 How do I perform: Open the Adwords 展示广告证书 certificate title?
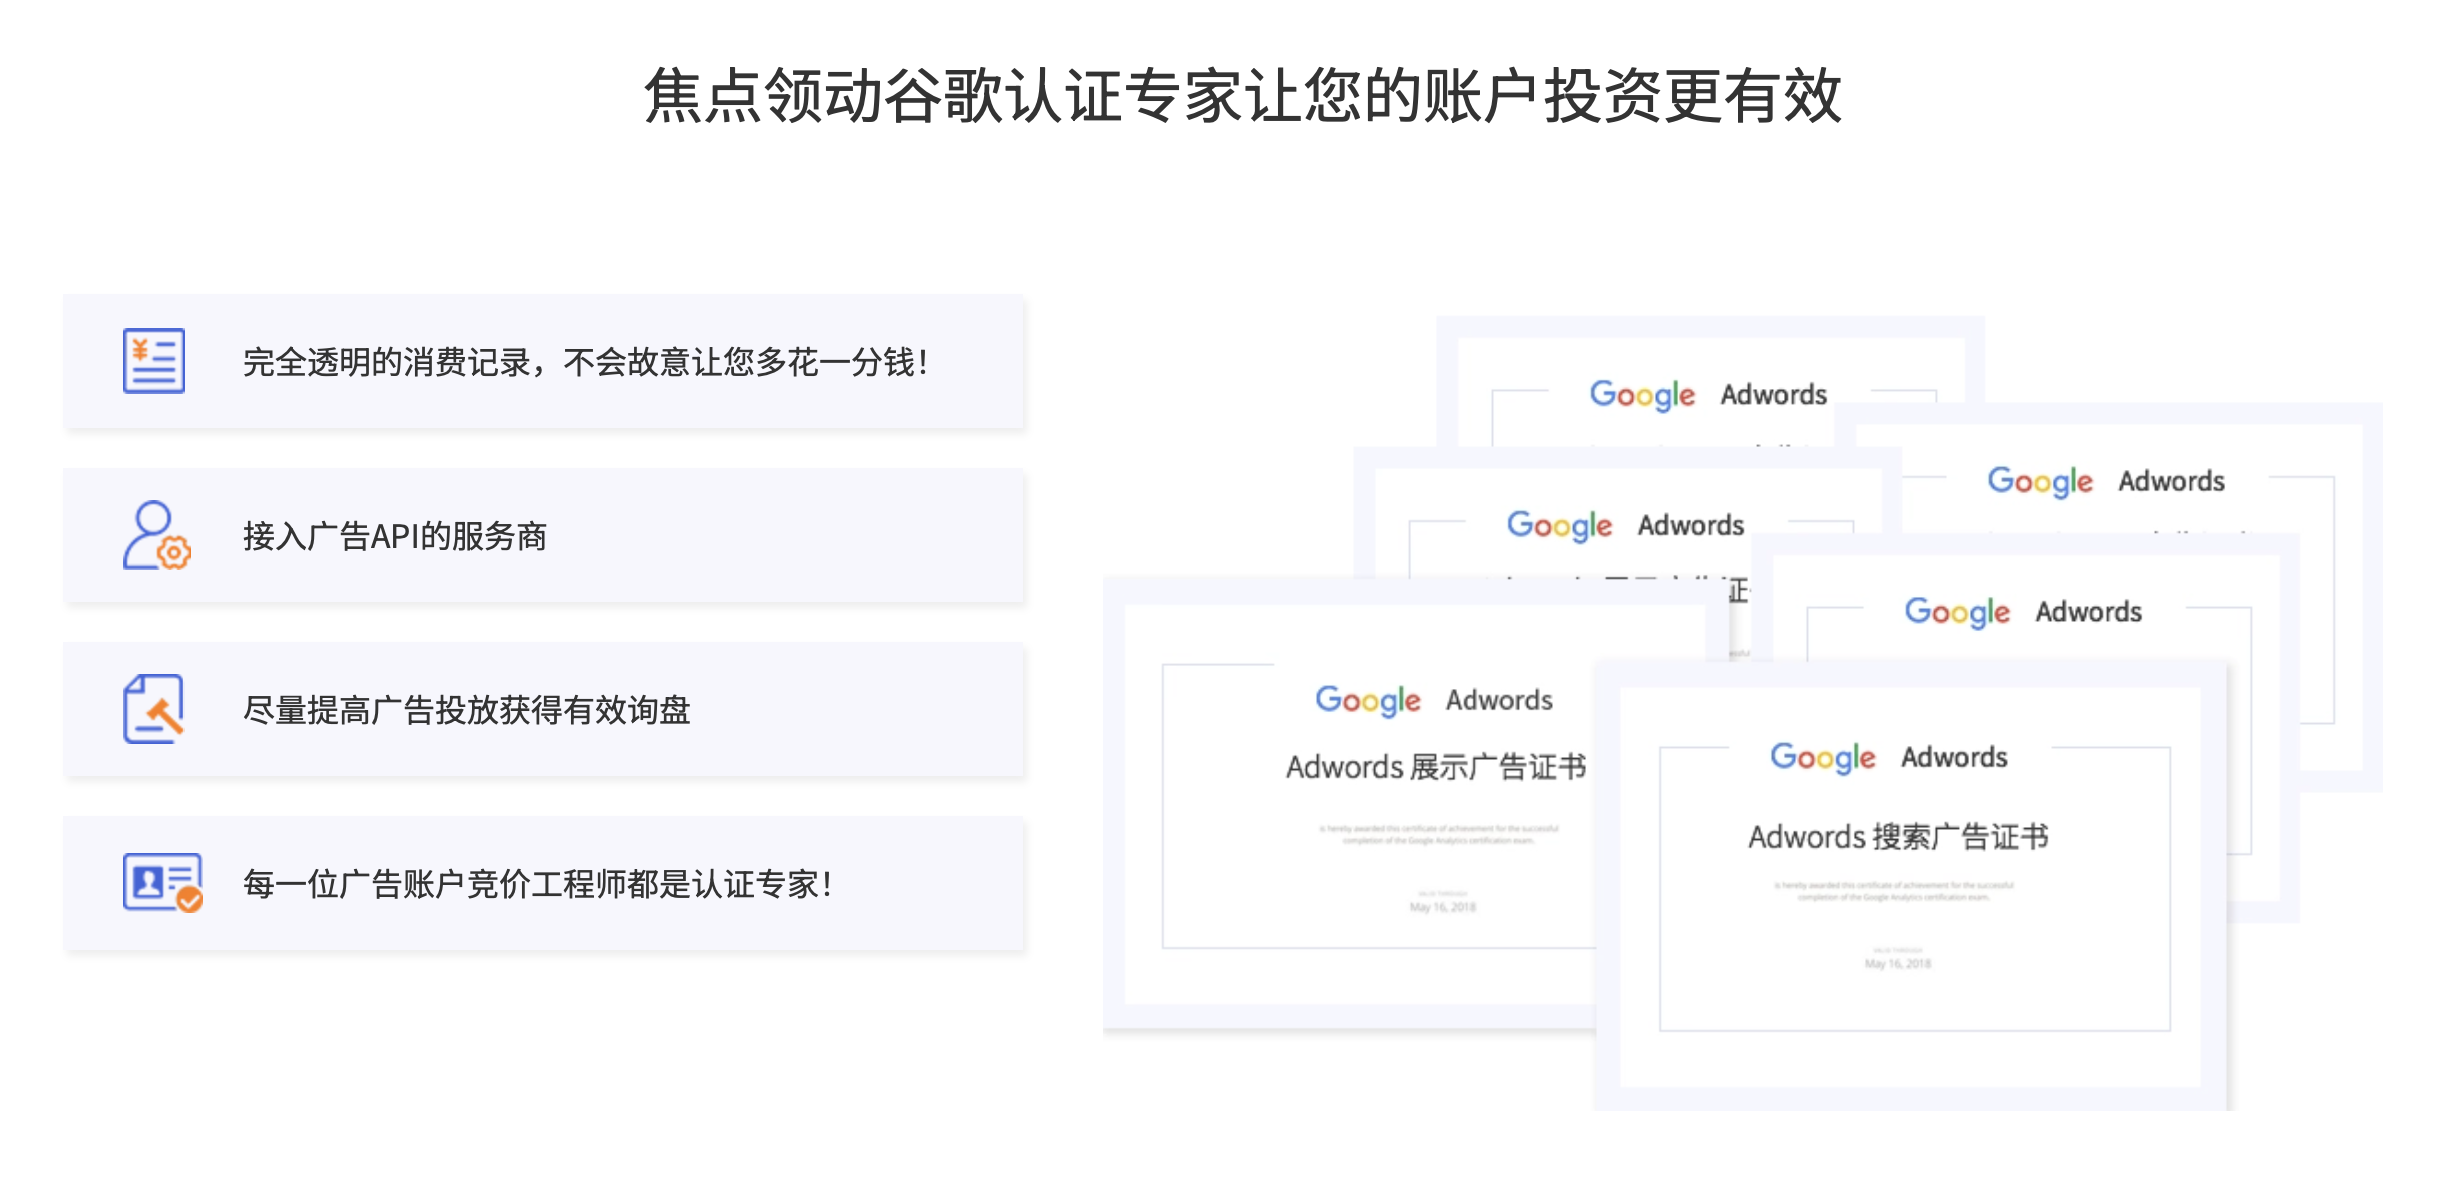click(1436, 767)
